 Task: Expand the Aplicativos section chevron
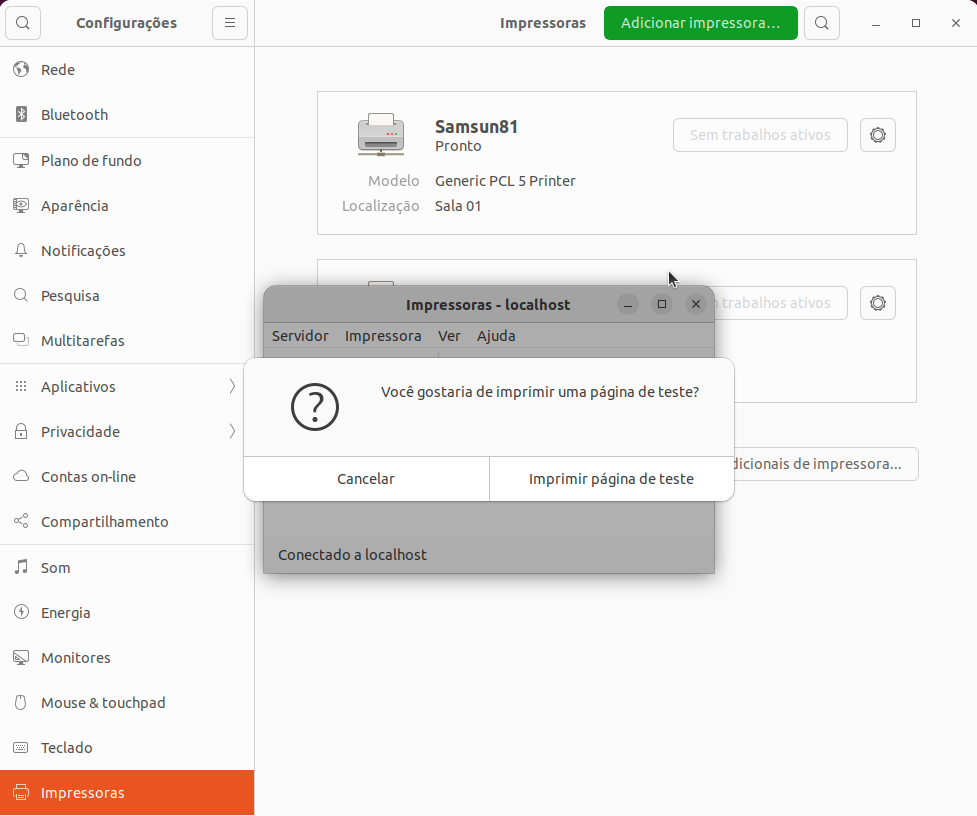tap(232, 387)
